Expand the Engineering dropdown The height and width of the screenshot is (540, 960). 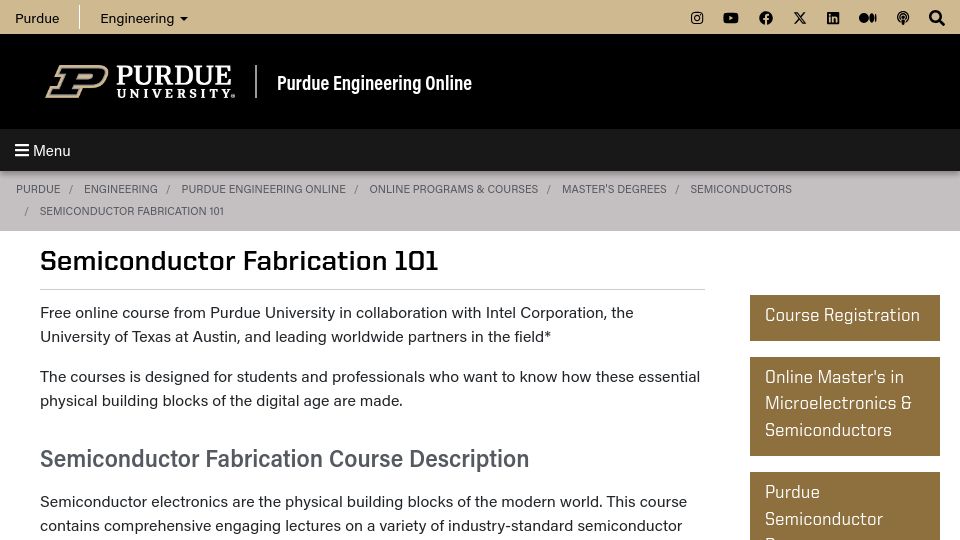144,18
